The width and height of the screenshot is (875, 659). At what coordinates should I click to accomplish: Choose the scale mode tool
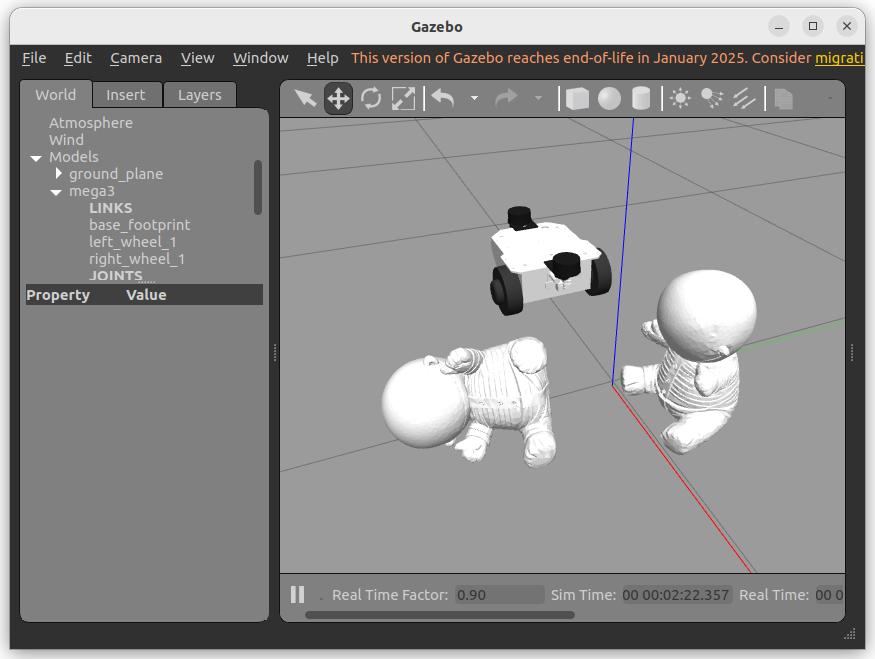(x=403, y=98)
